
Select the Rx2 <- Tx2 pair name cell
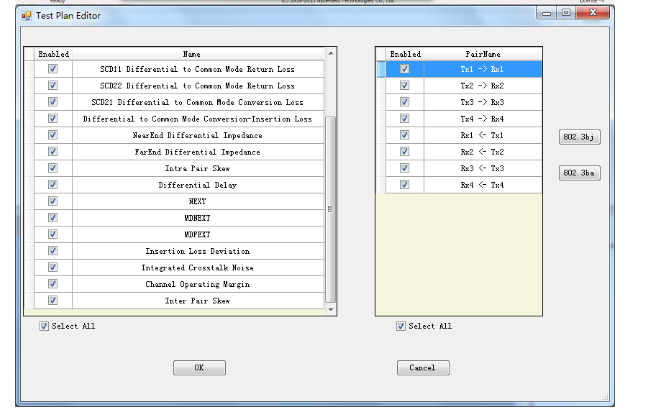pyautogui.click(x=483, y=152)
